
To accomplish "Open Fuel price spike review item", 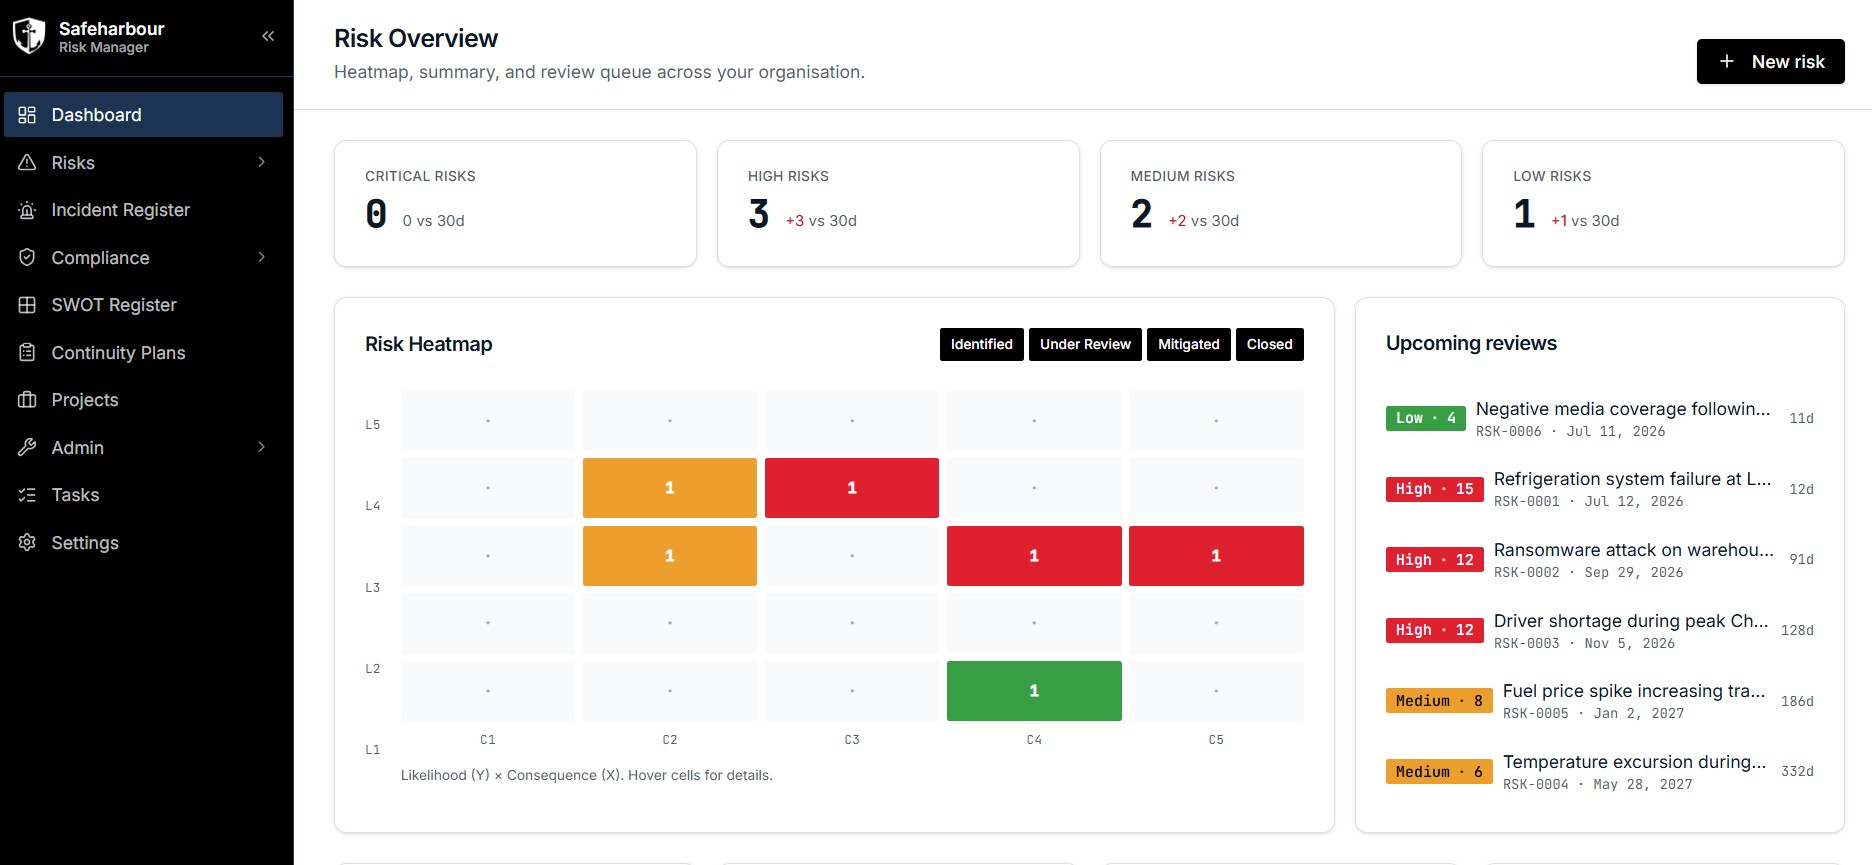I will tap(1600, 701).
